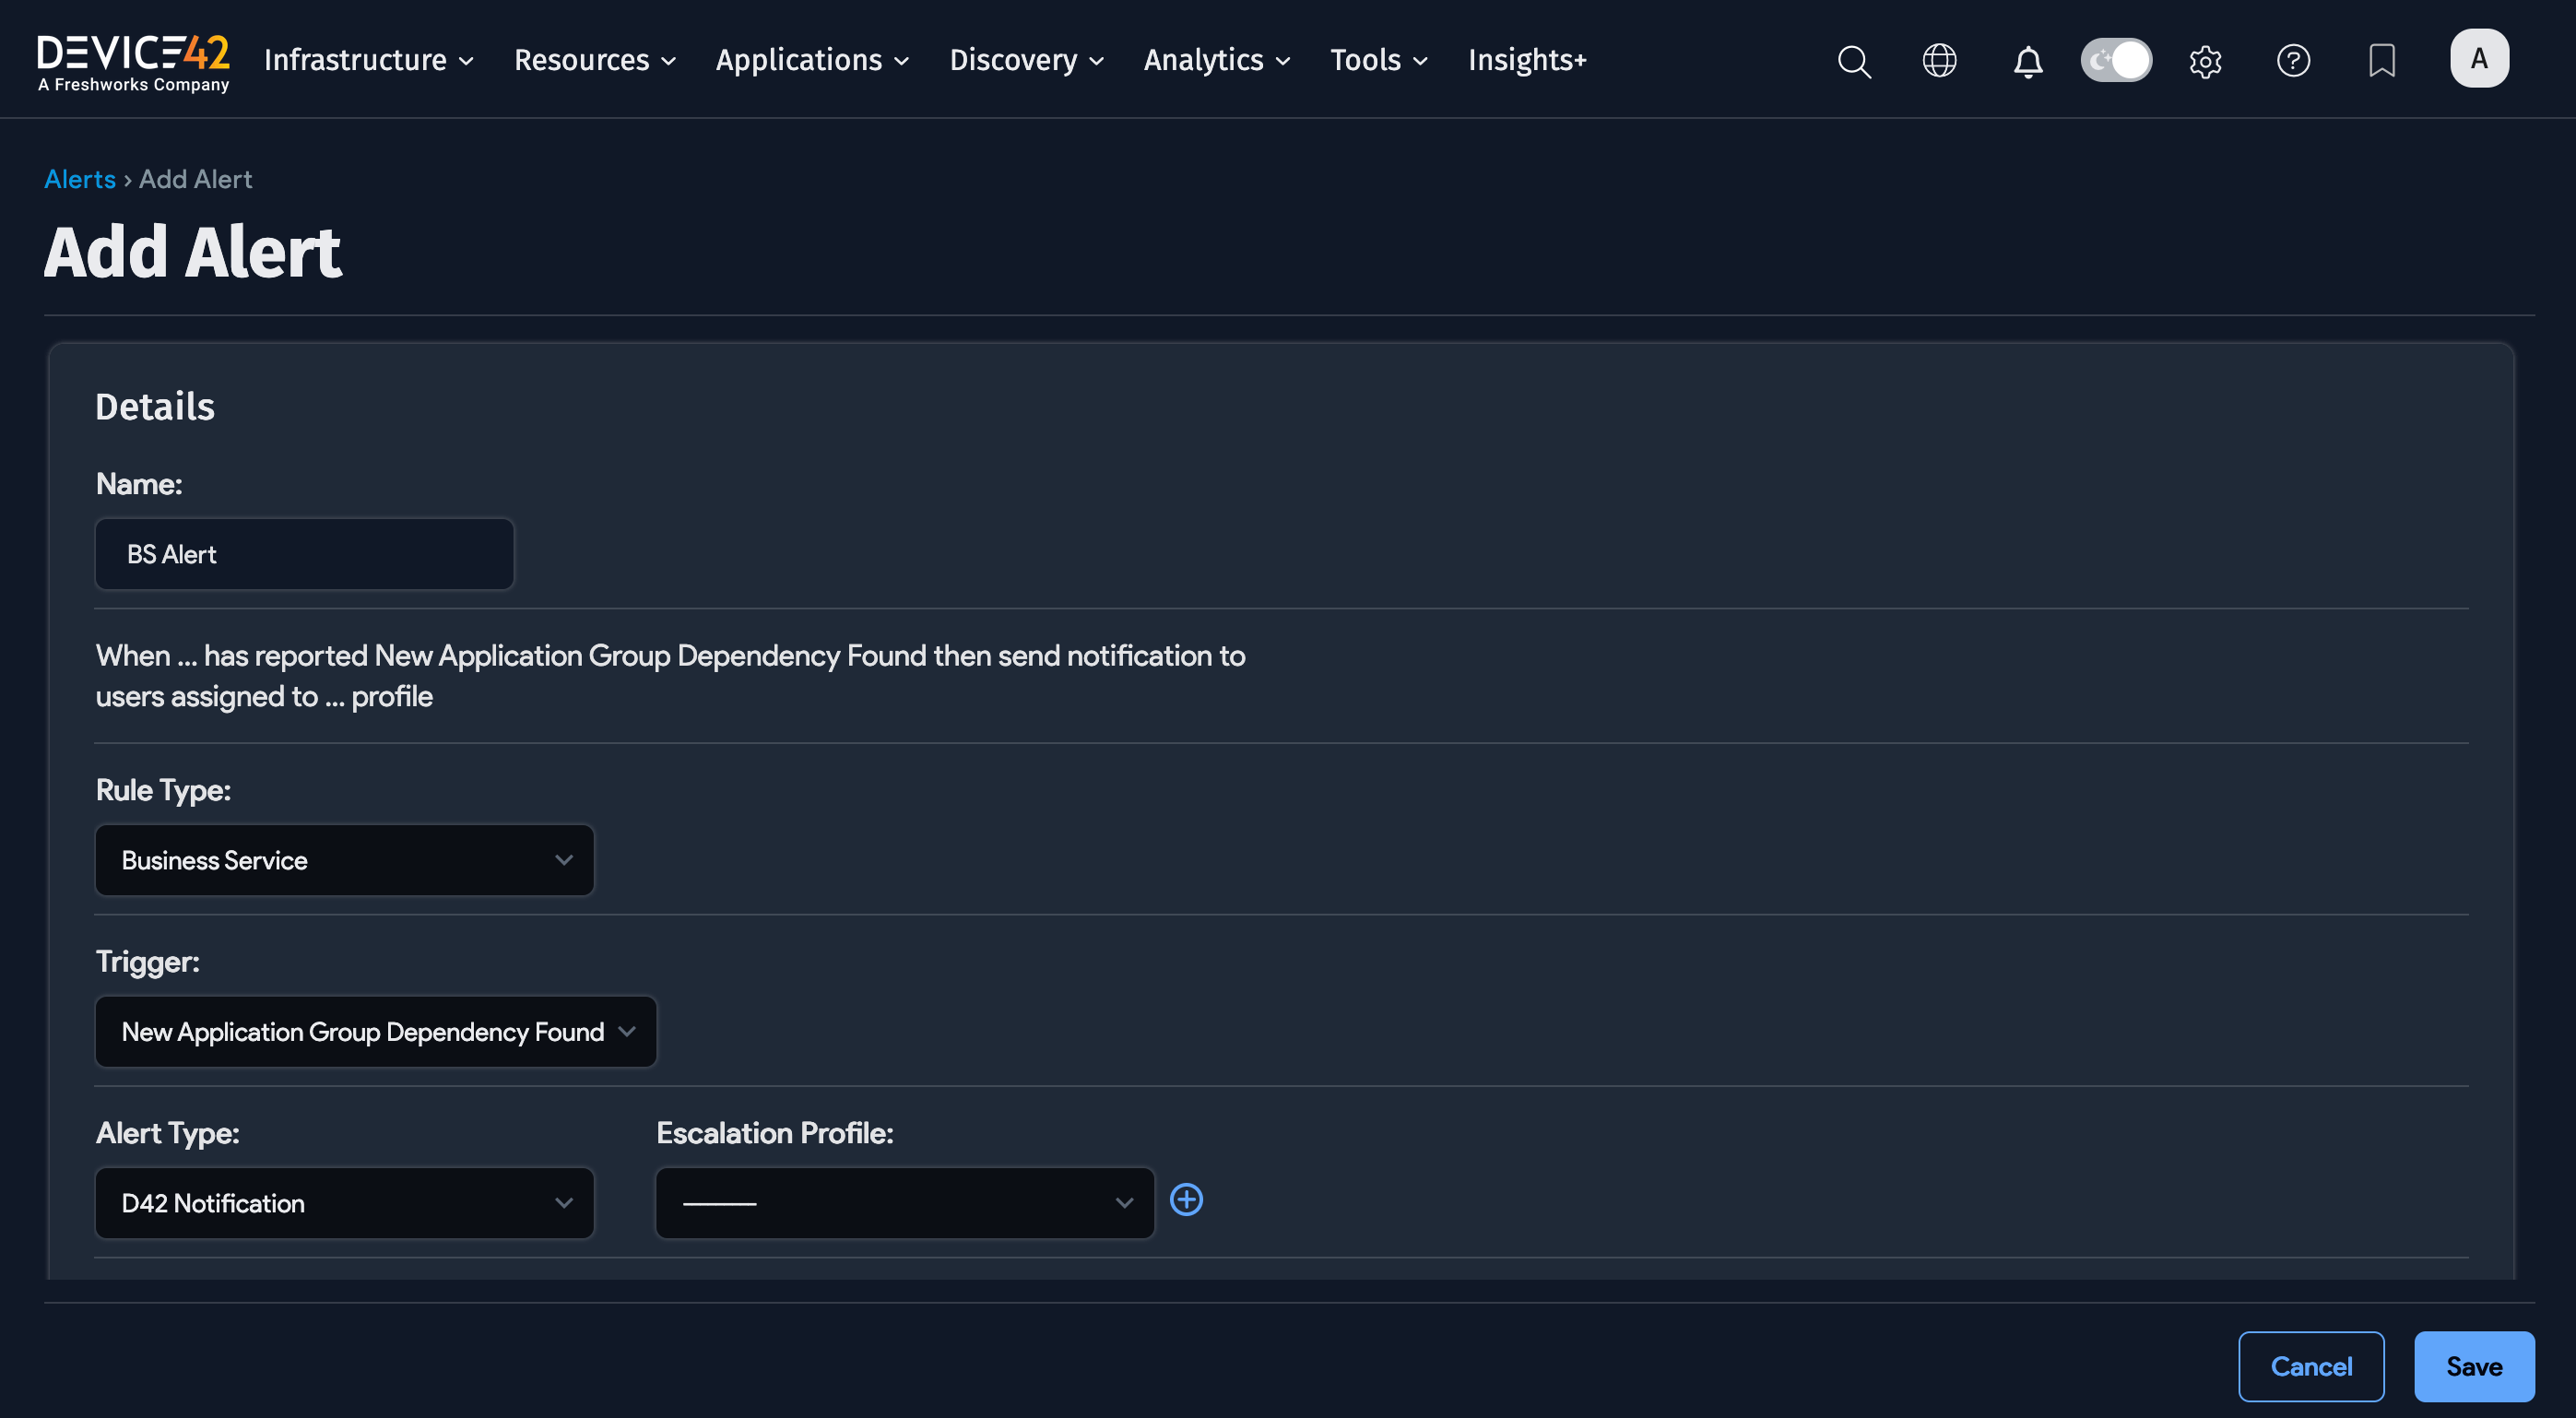Open the Infrastructure menu
The width and height of the screenshot is (2576, 1418).
368,60
